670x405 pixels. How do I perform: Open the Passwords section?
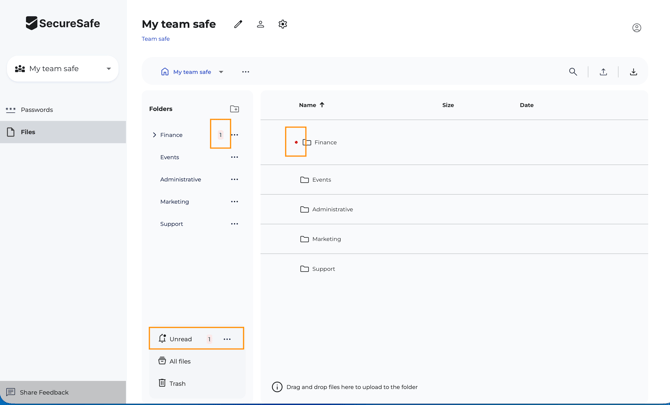[x=37, y=110]
